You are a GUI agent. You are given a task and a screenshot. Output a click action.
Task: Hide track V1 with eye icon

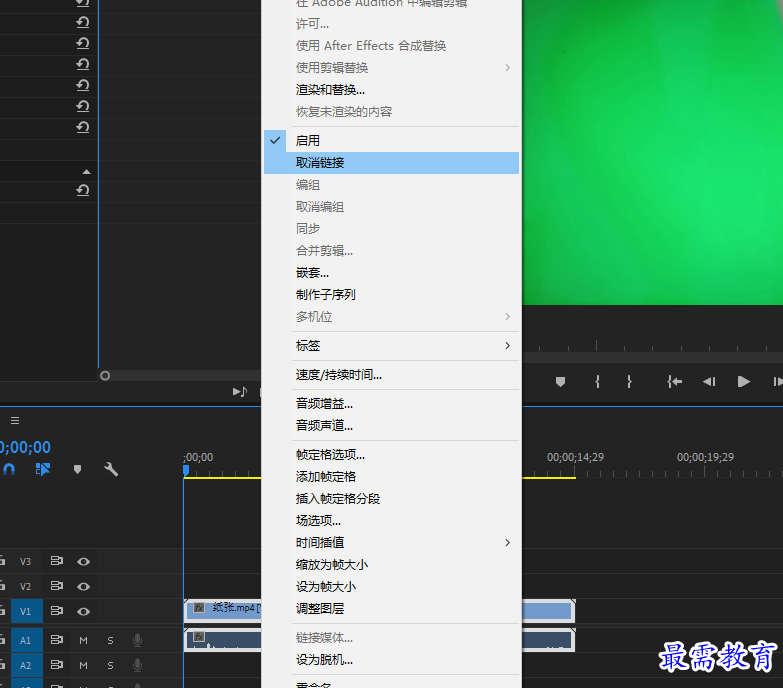click(83, 611)
